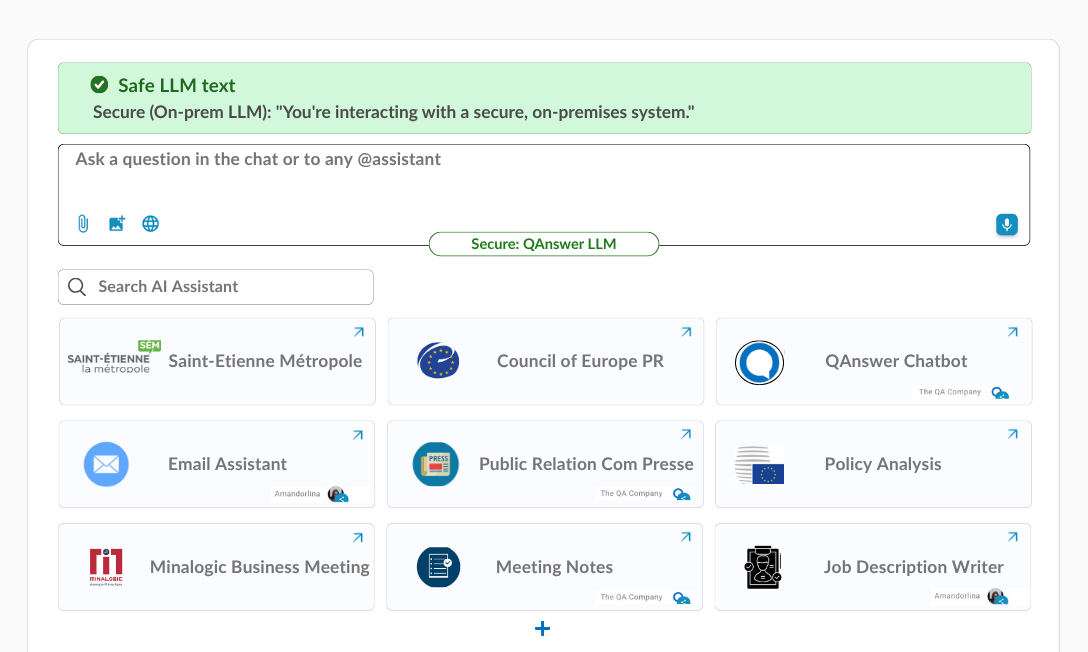Screen dimensions: 1088x652
Task: Select the Council of Europe PR icon
Action: pyautogui.click(x=437, y=361)
